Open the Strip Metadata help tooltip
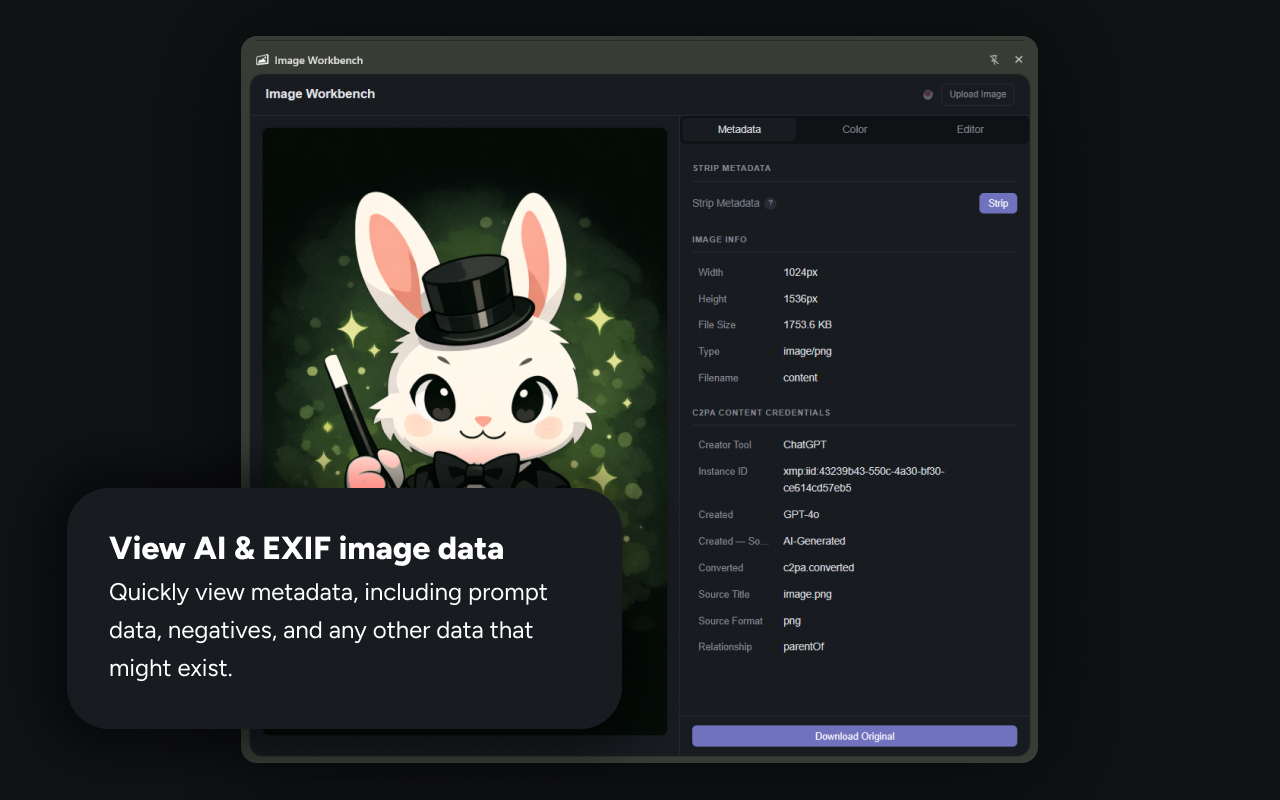 (770, 203)
